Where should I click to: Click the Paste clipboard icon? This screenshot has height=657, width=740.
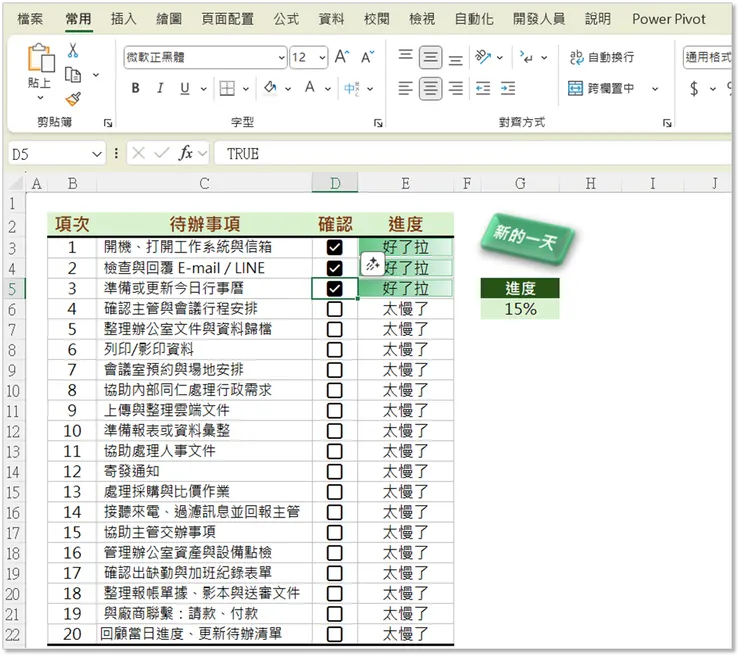41,58
